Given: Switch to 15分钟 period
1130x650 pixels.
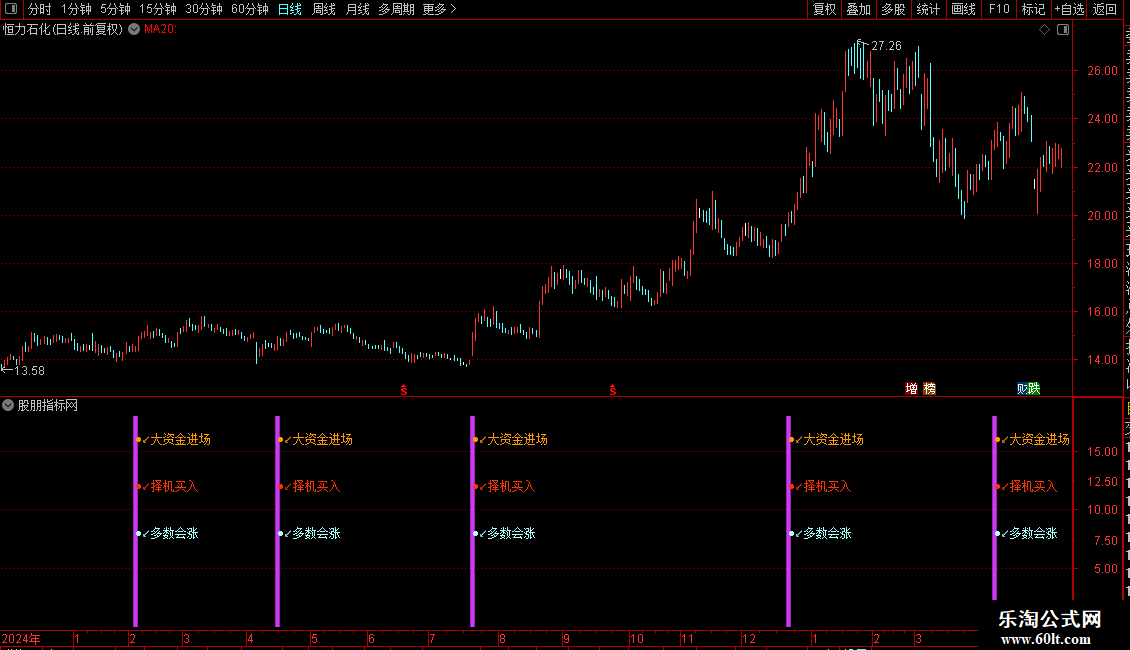Looking at the screenshot, I should pyautogui.click(x=158, y=9).
